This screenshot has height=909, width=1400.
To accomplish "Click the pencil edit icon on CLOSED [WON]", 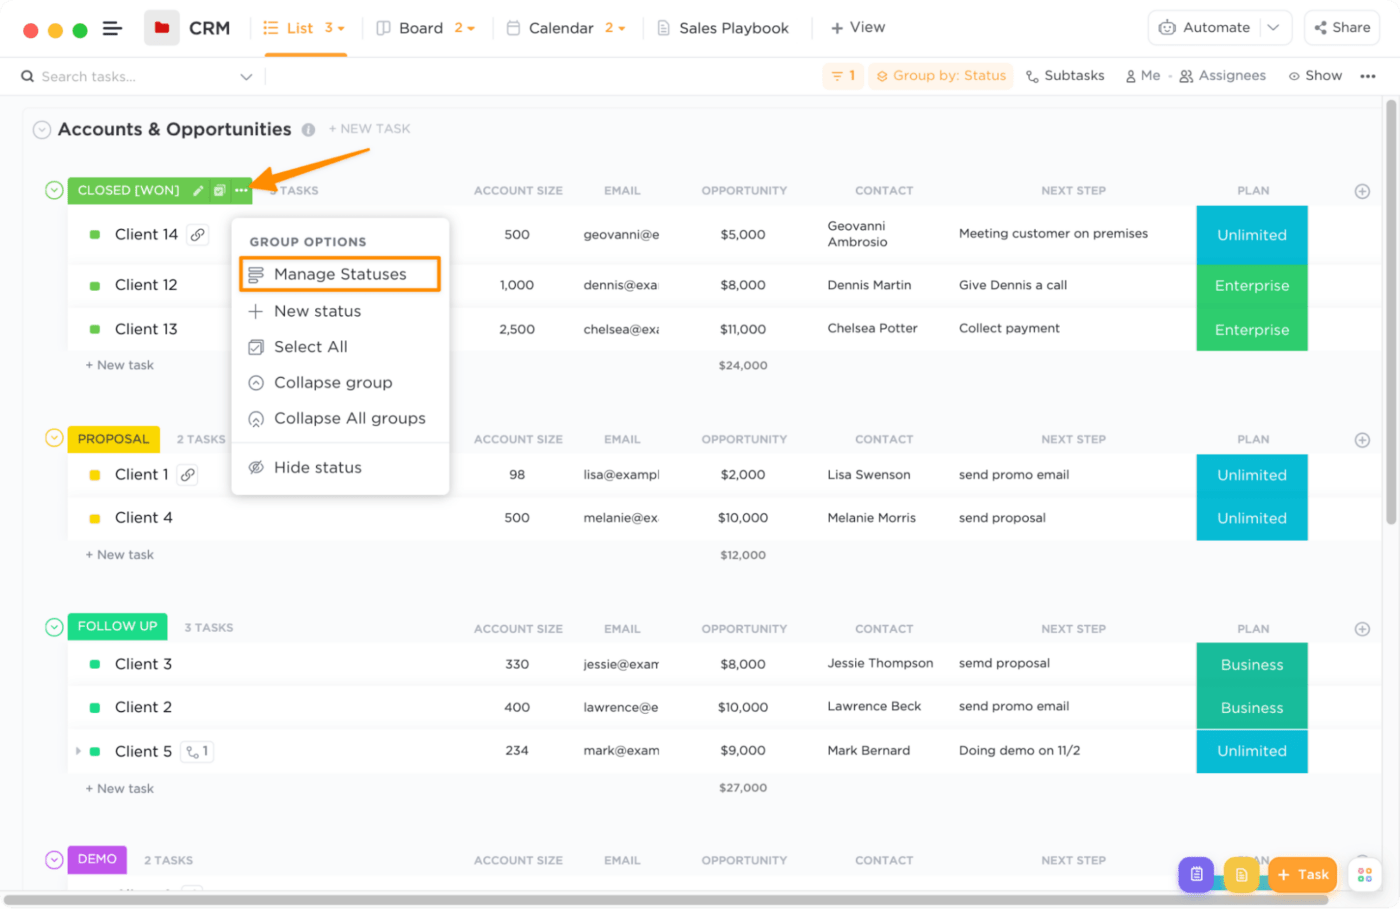I will pos(198,190).
